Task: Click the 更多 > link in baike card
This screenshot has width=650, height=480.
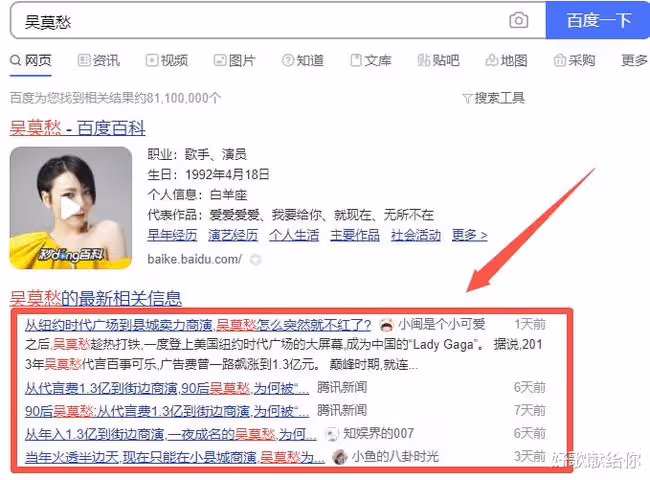Action: 469,235
